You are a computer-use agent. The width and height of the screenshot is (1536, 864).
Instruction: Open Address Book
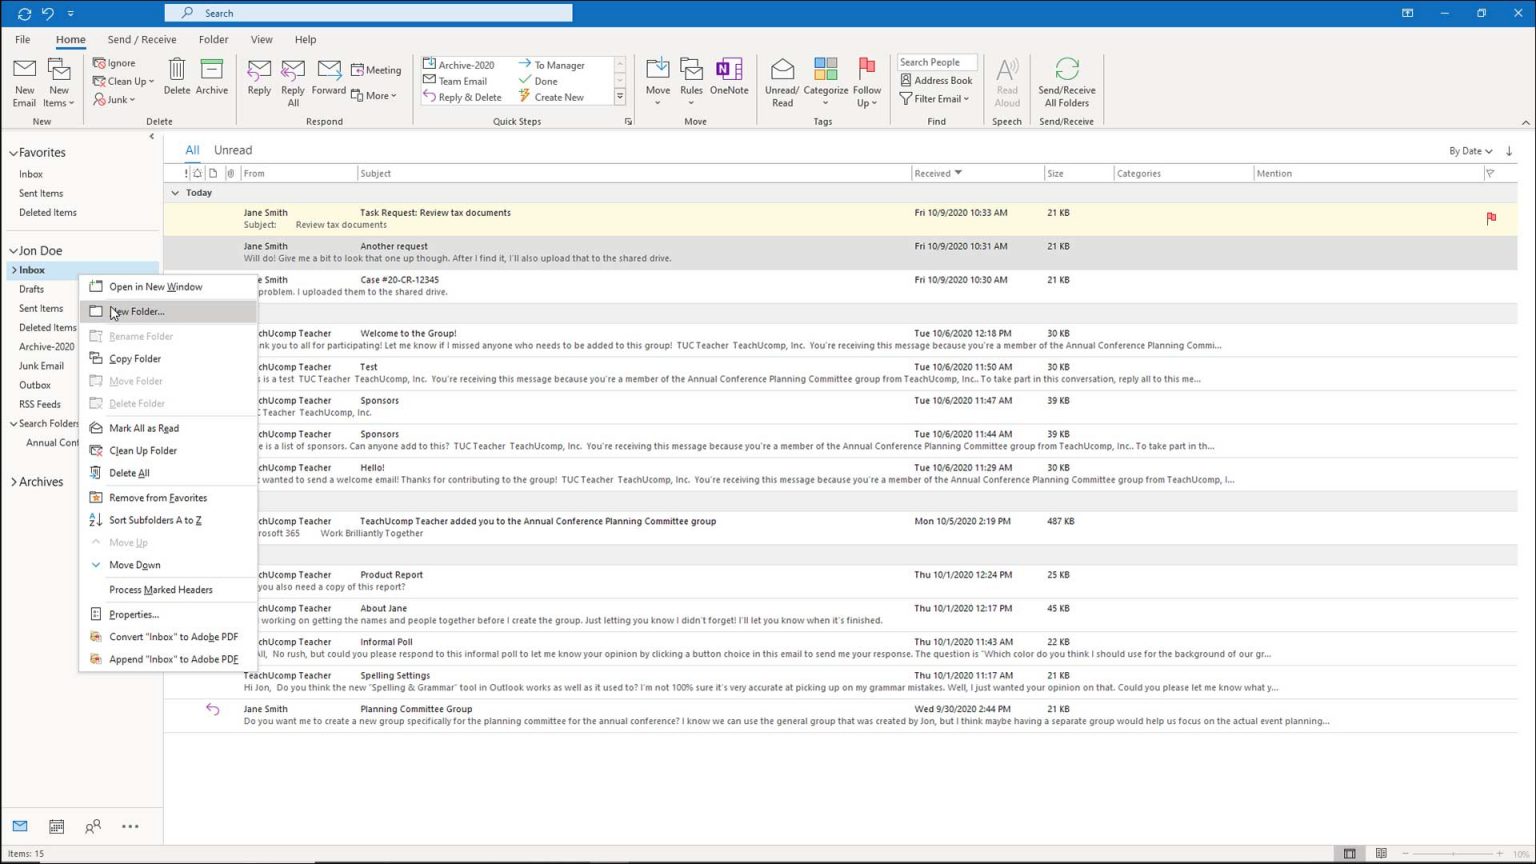936,80
